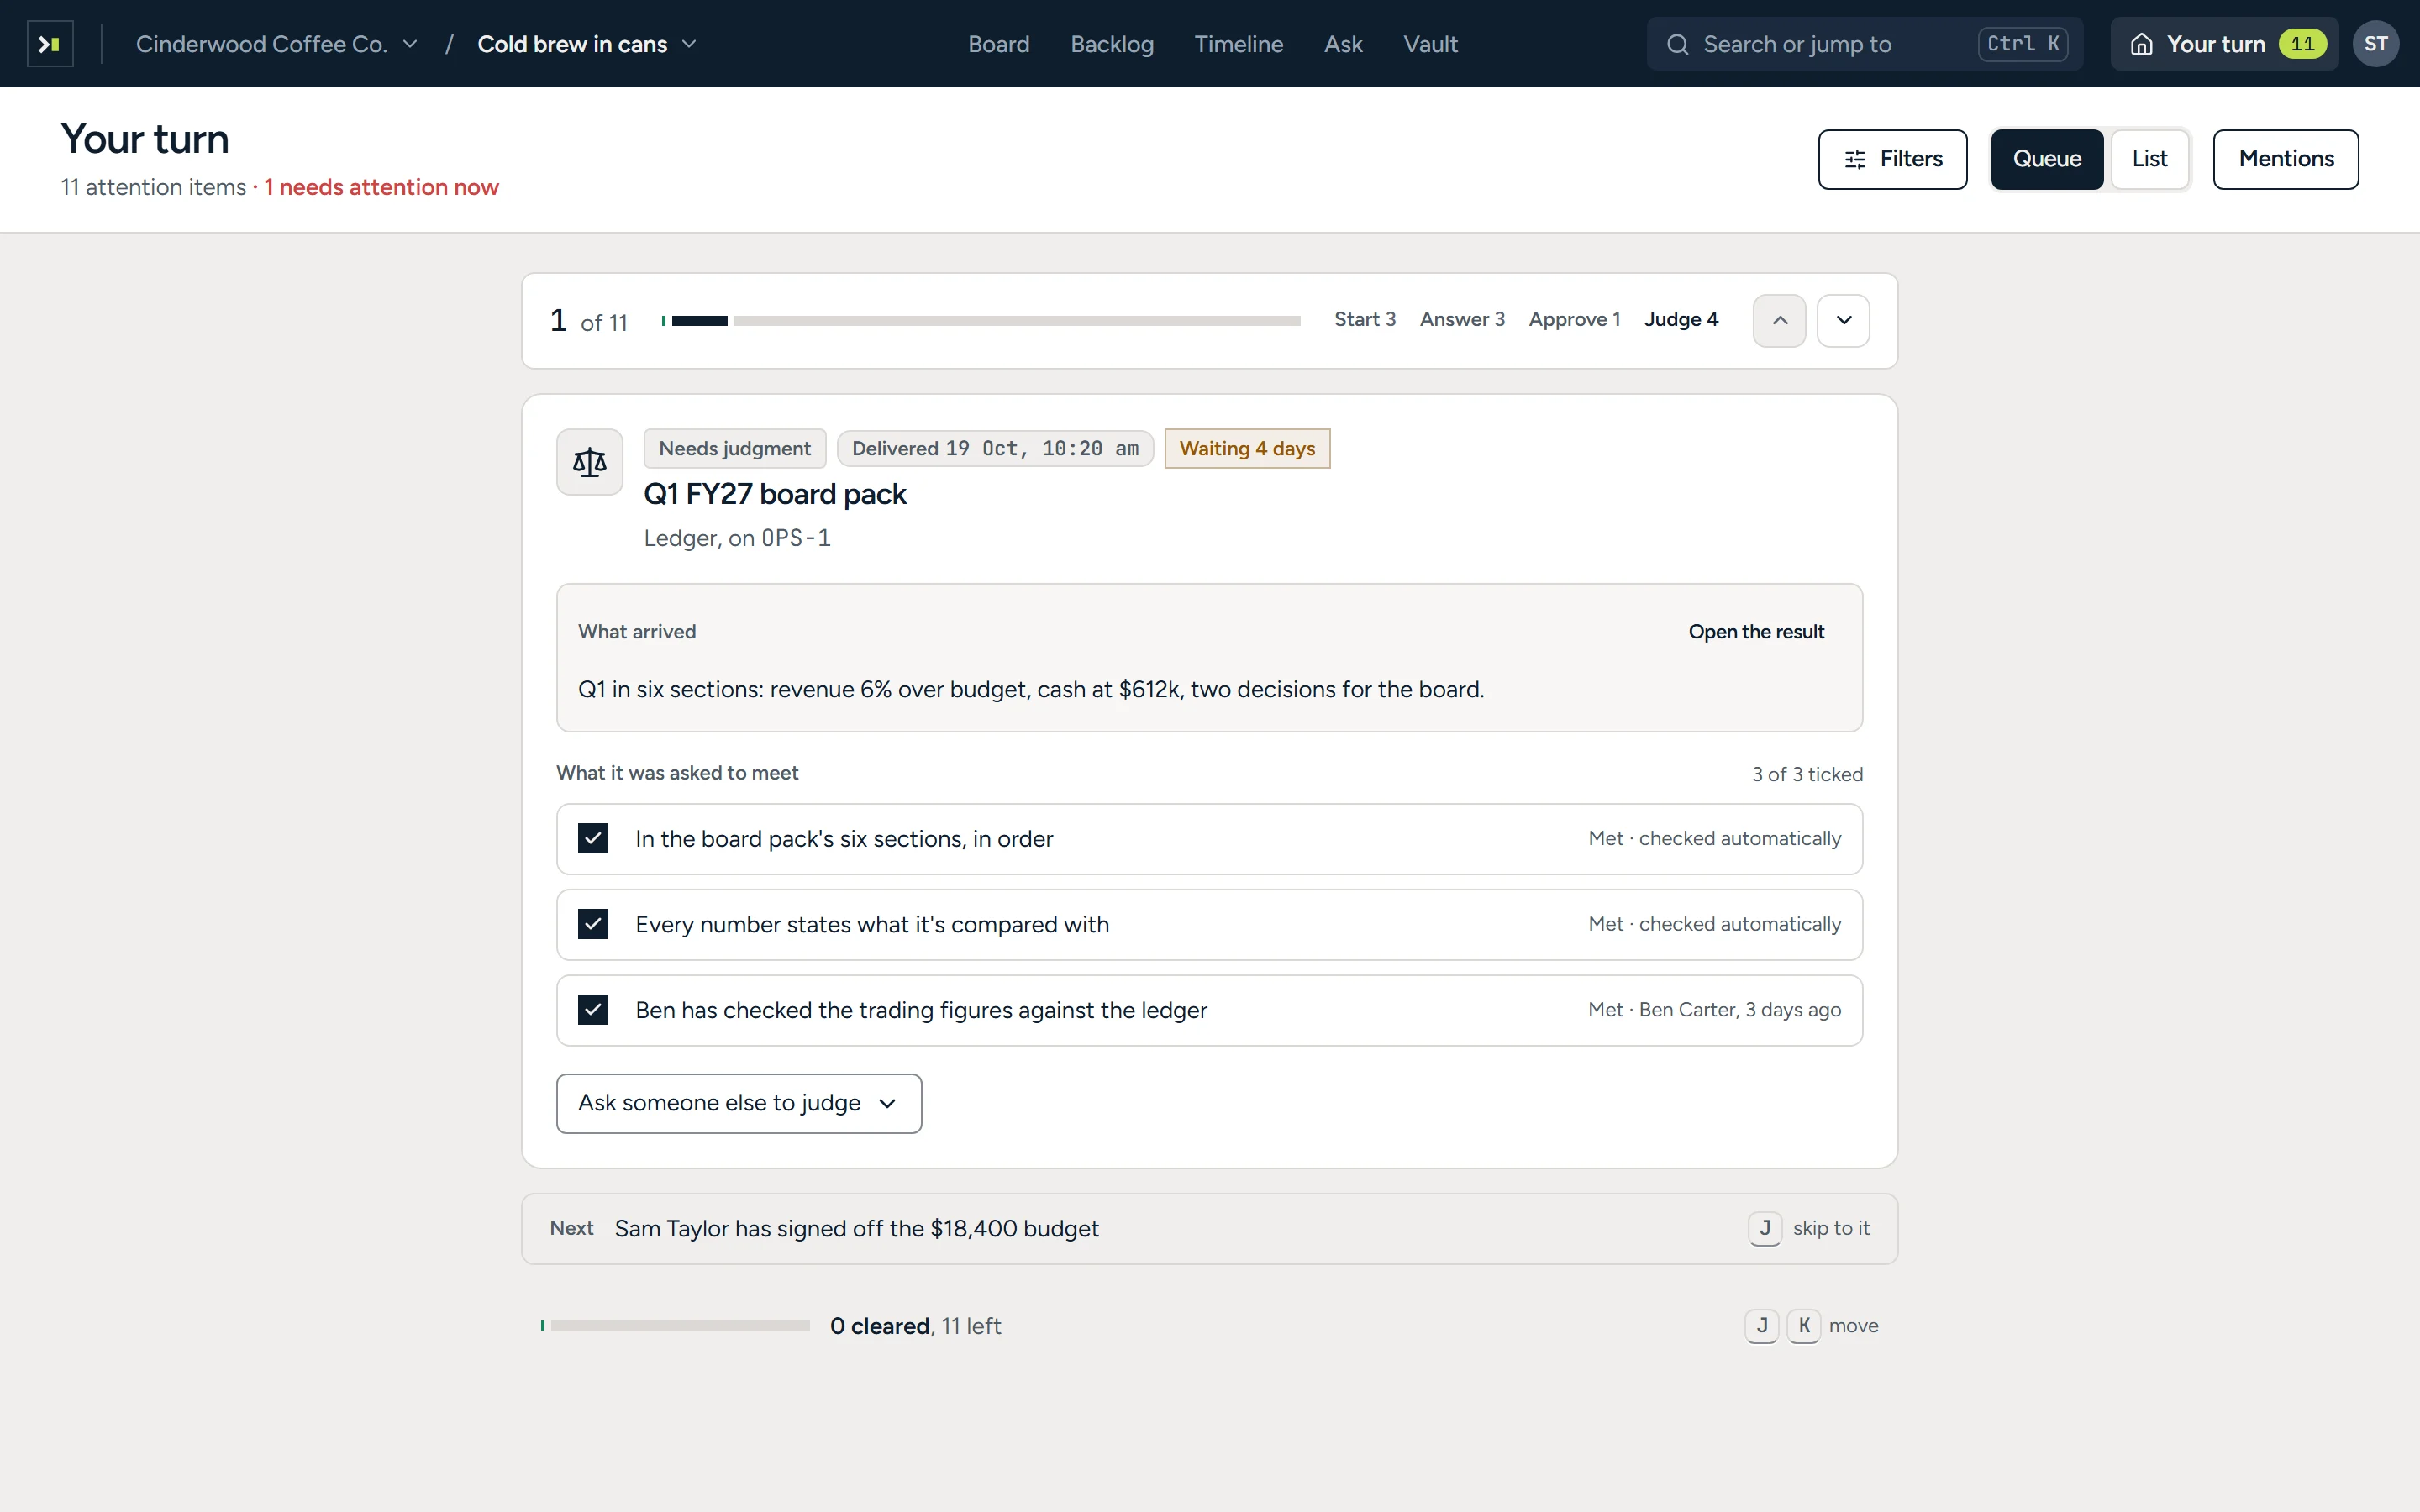
Task: Open Your turn home button with 11 badge
Action: pyautogui.click(x=2224, y=44)
